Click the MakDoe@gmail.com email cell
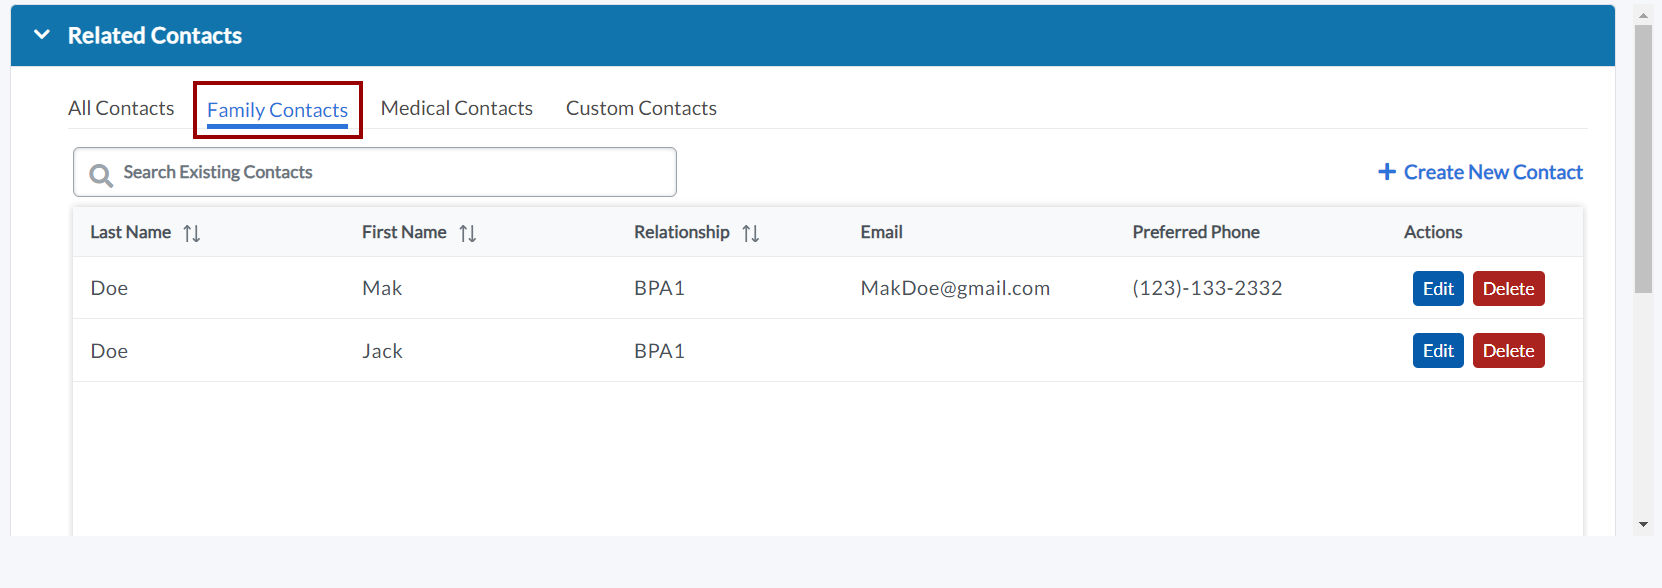 [955, 288]
